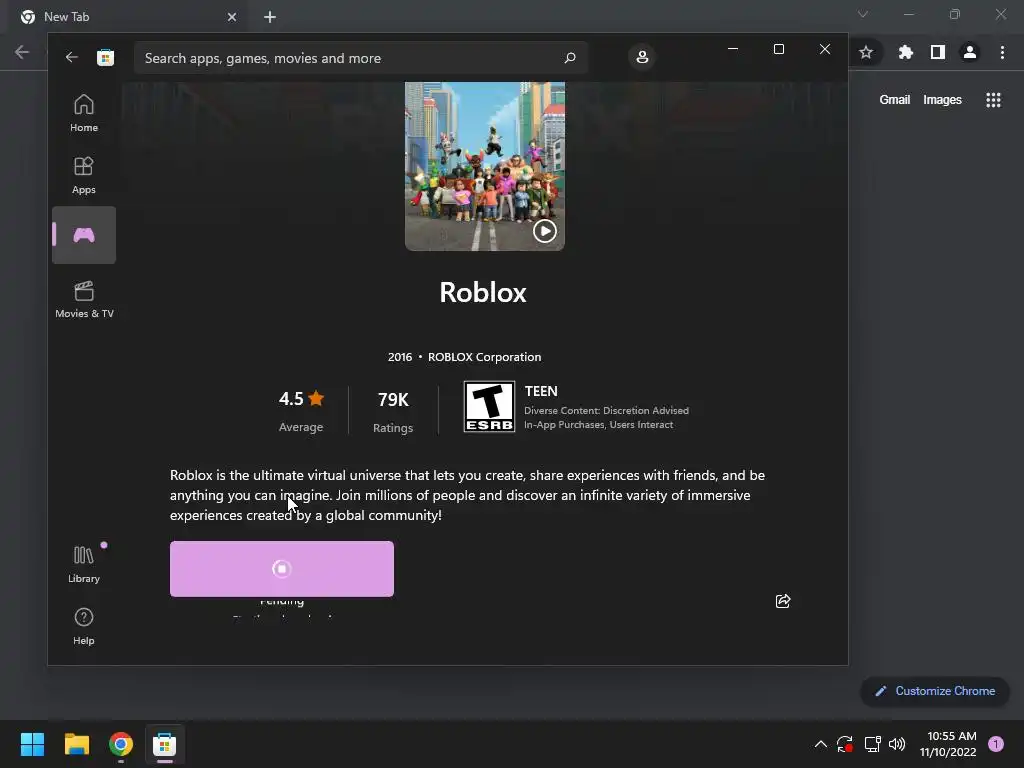The image size is (1024, 768).
Task: Open Chrome from the taskbar
Action: click(x=121, y=744)
